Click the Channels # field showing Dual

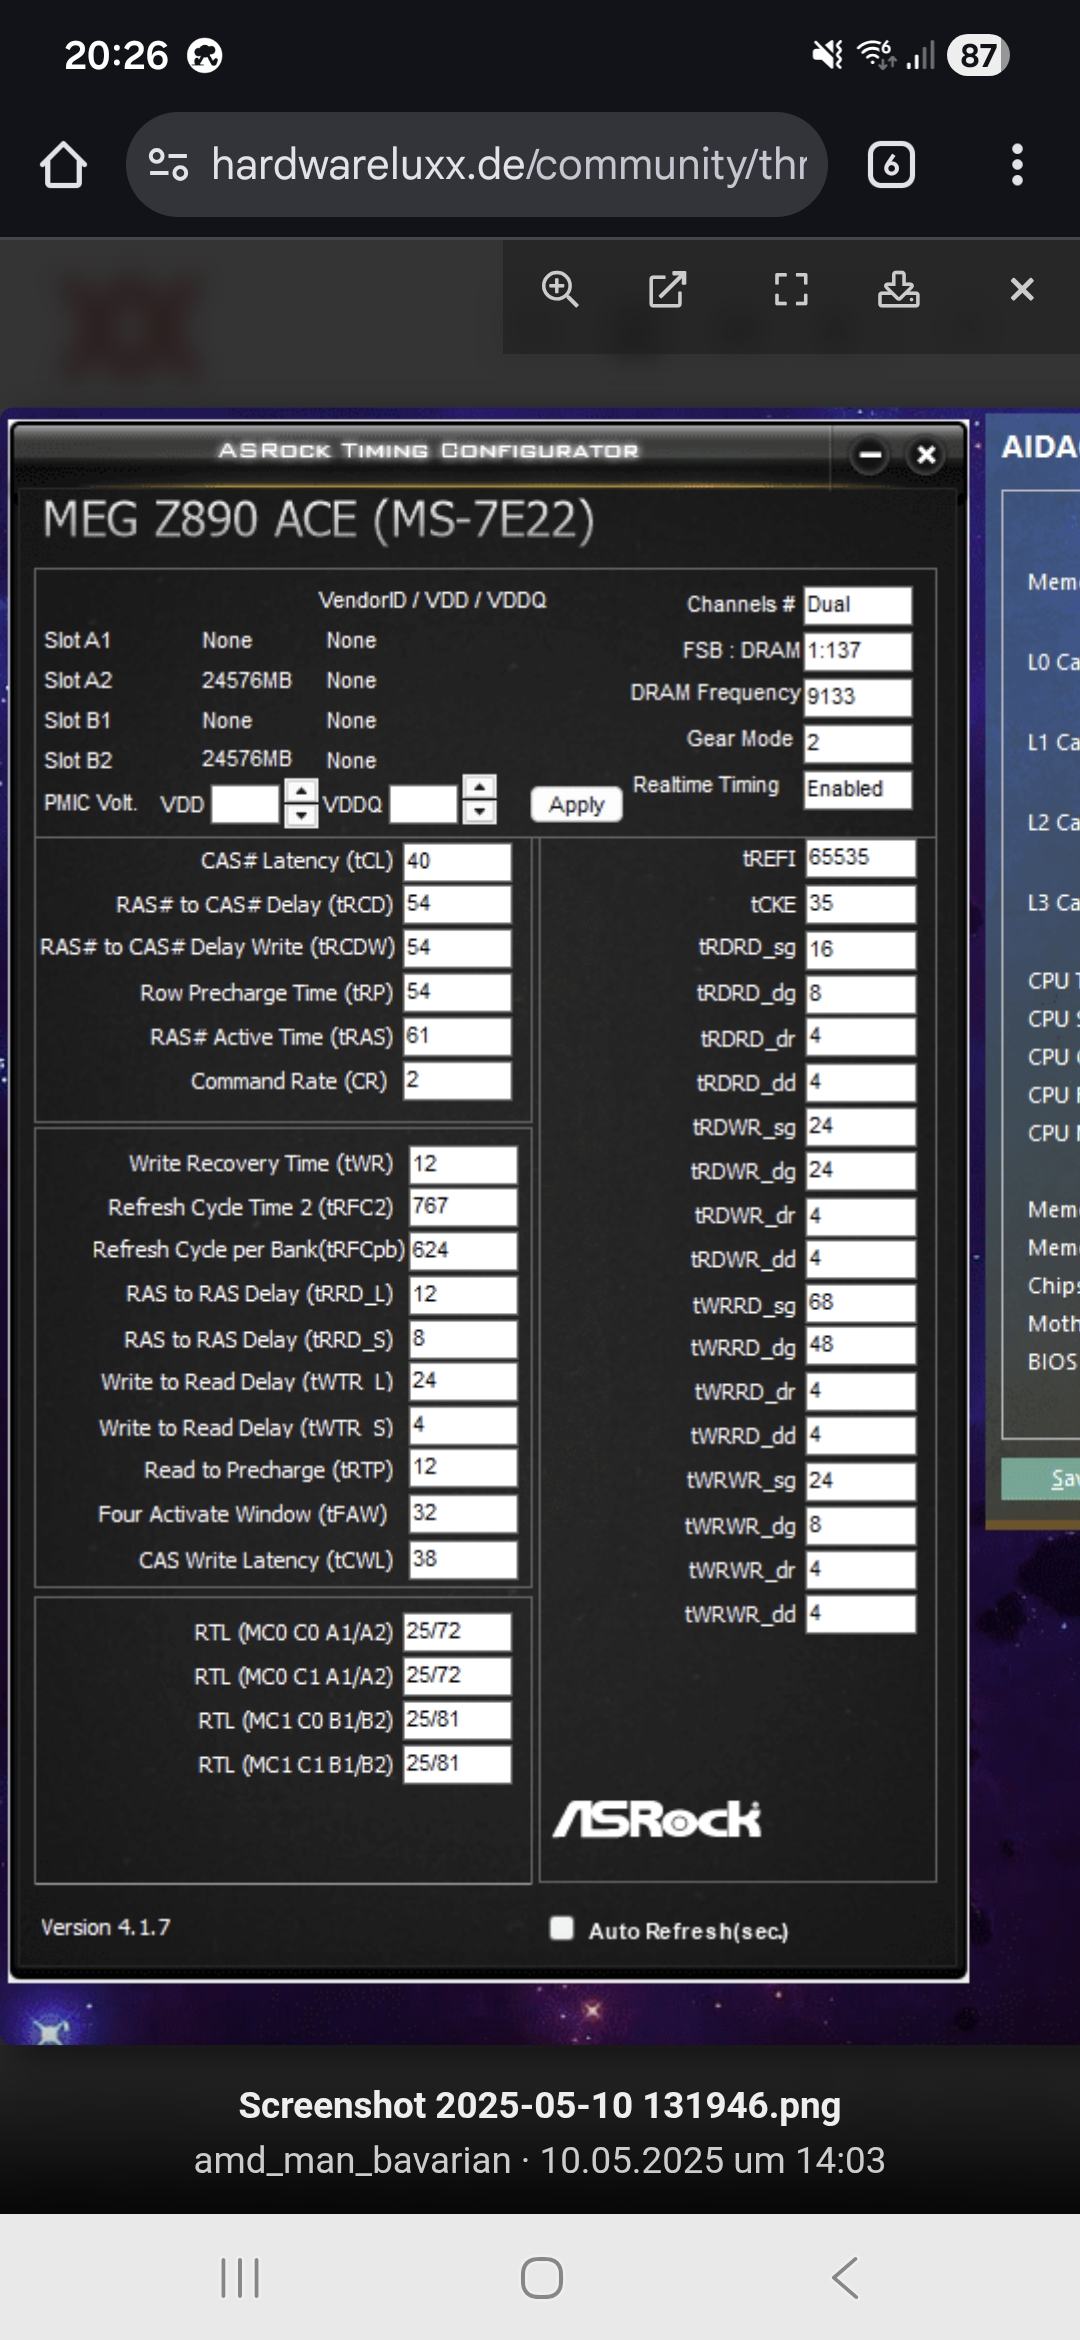coord(858,605)
